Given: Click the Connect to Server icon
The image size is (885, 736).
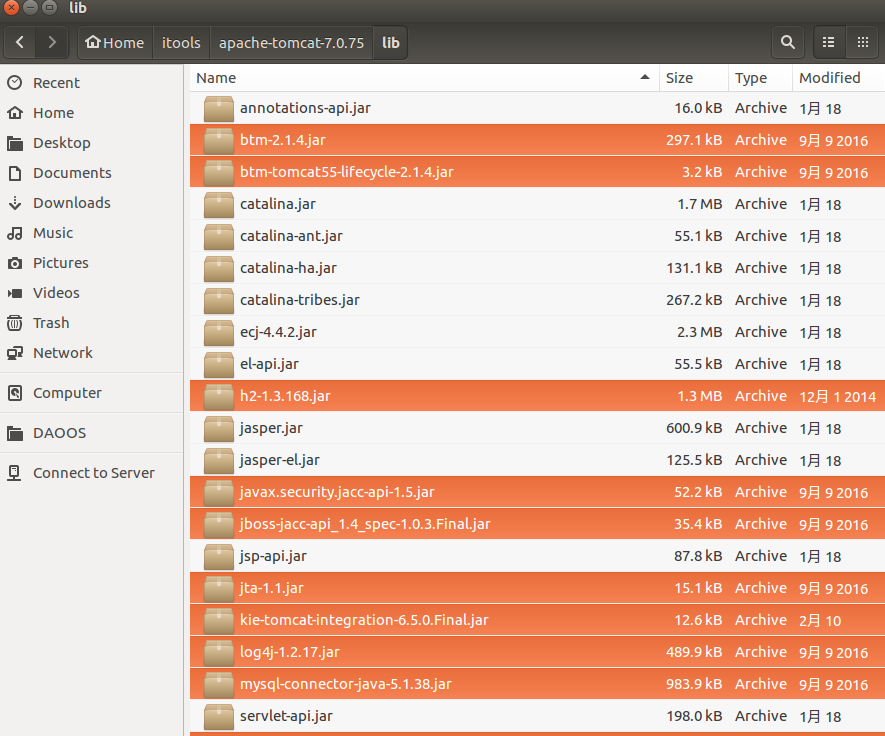Looking at the screenshot, I should coord(15,473).
